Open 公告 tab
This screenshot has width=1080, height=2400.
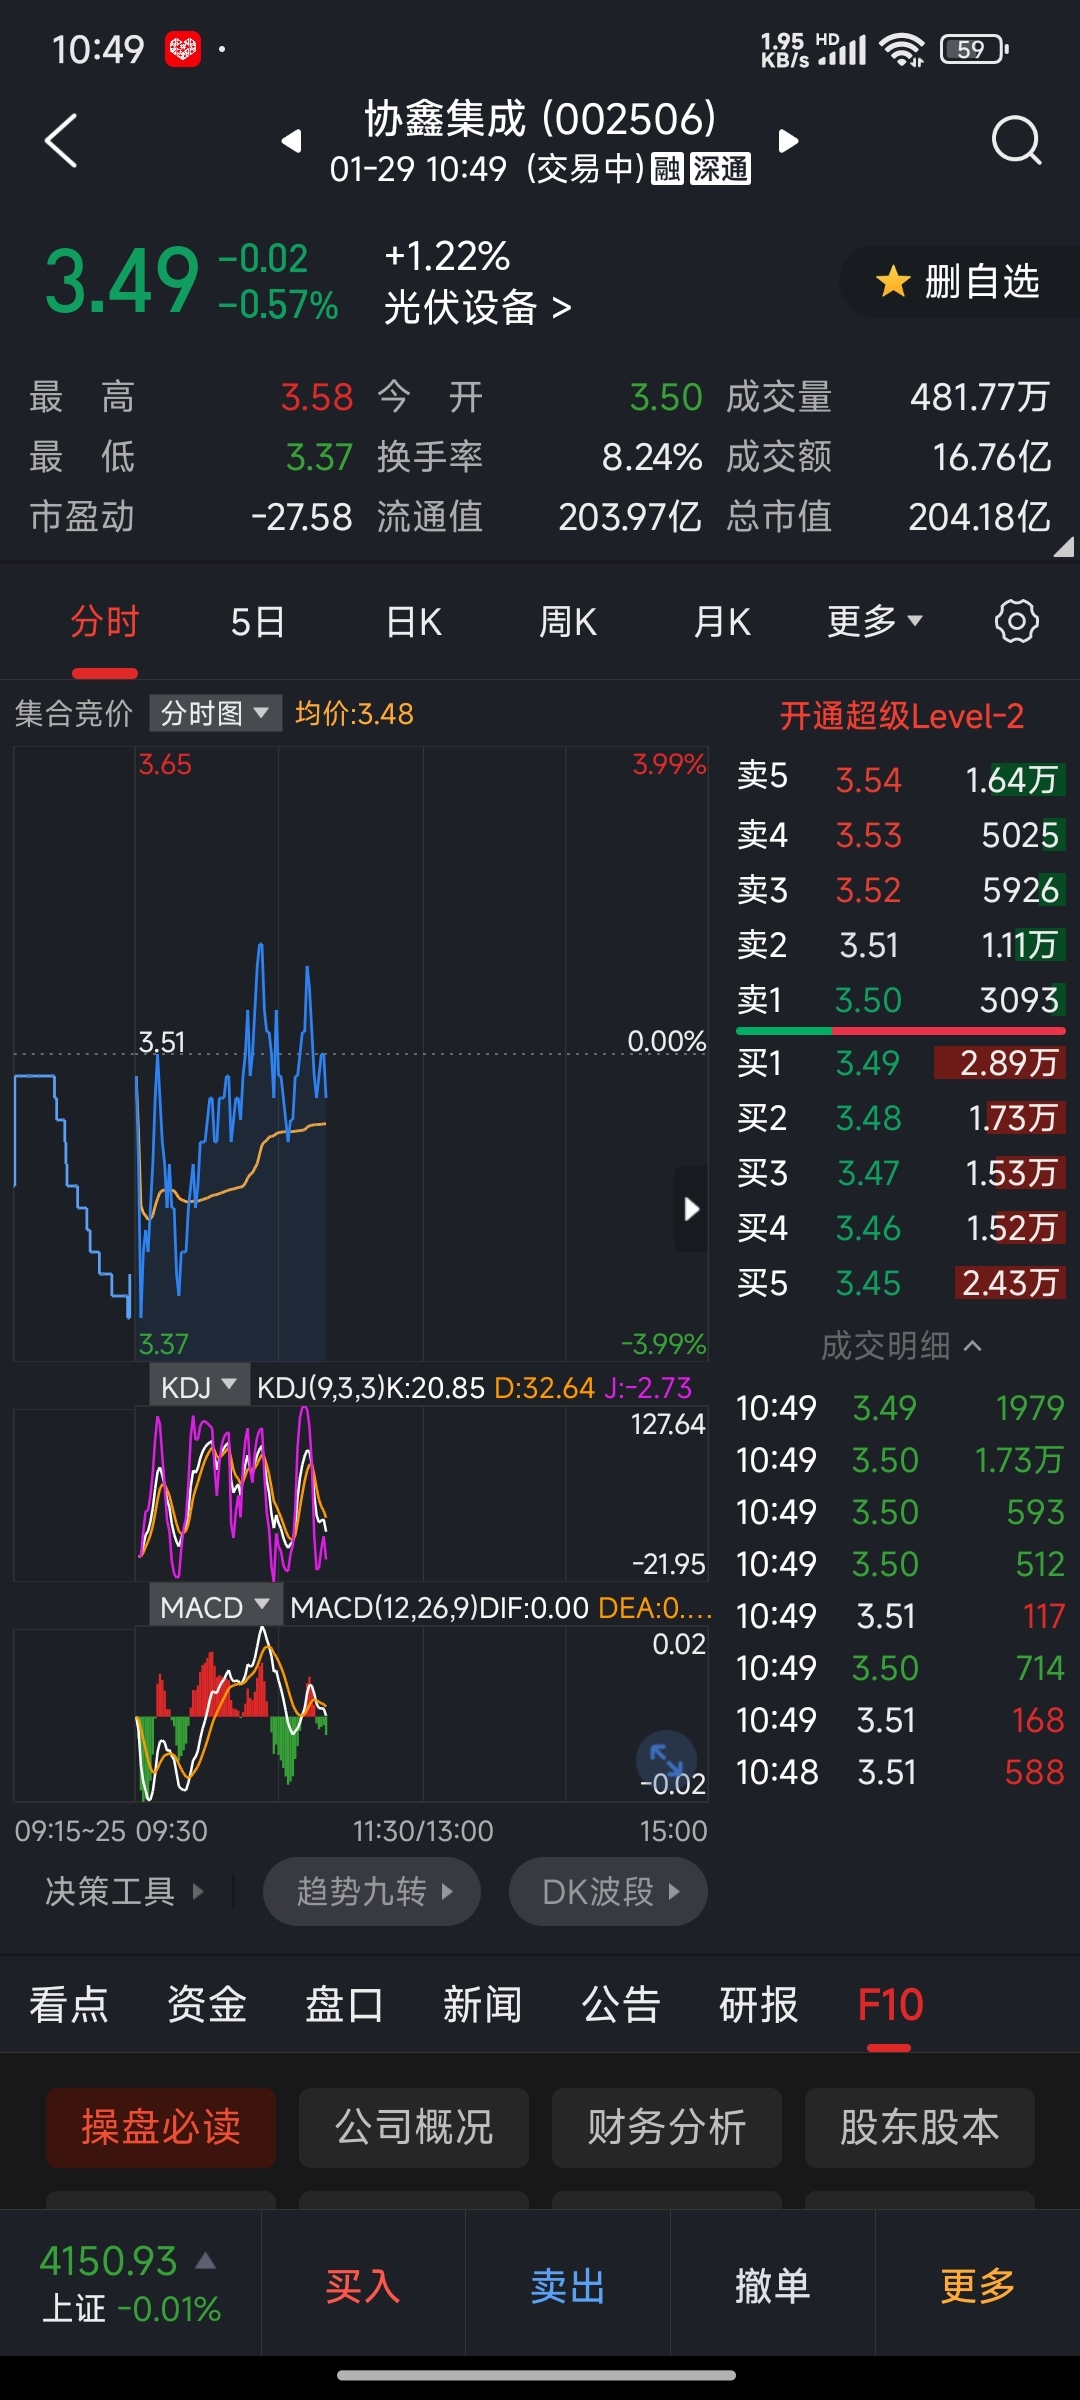[621, 2005]
